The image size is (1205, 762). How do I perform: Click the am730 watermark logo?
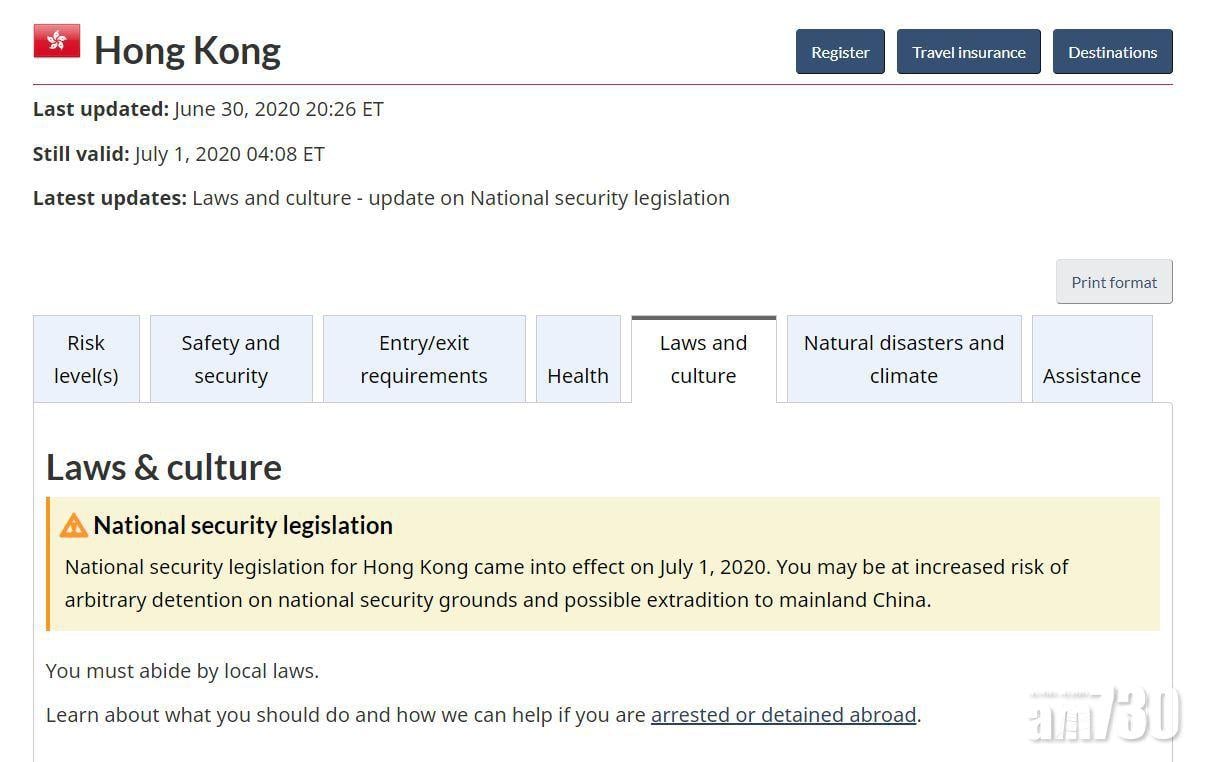(x=1105, y=714)
